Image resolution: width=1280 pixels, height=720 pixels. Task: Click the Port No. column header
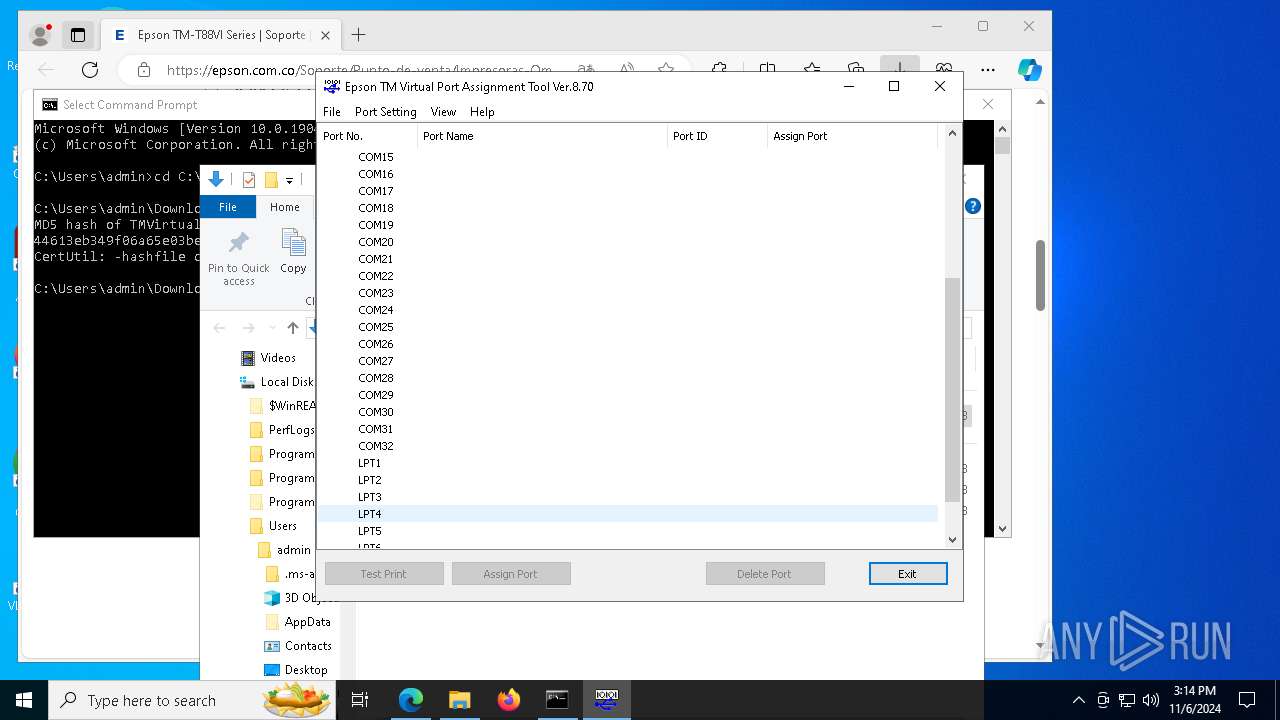pos(367,136)
